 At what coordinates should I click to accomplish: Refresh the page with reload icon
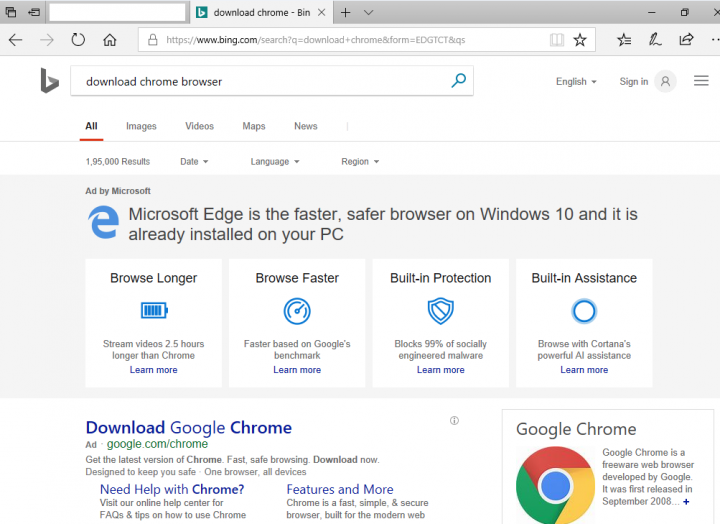click(78, 40)
